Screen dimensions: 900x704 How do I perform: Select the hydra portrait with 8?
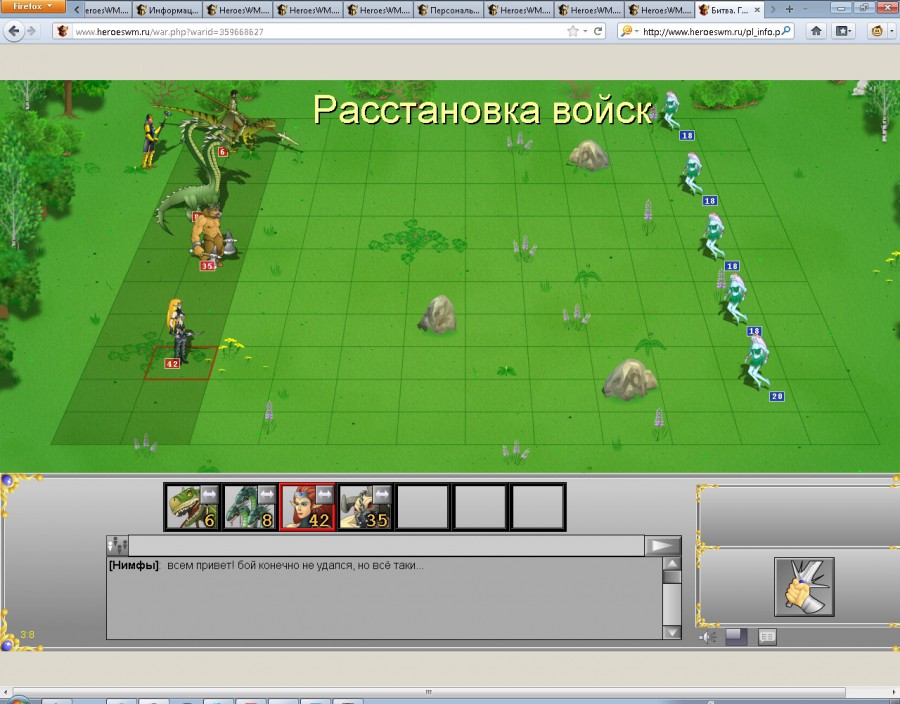250,507
